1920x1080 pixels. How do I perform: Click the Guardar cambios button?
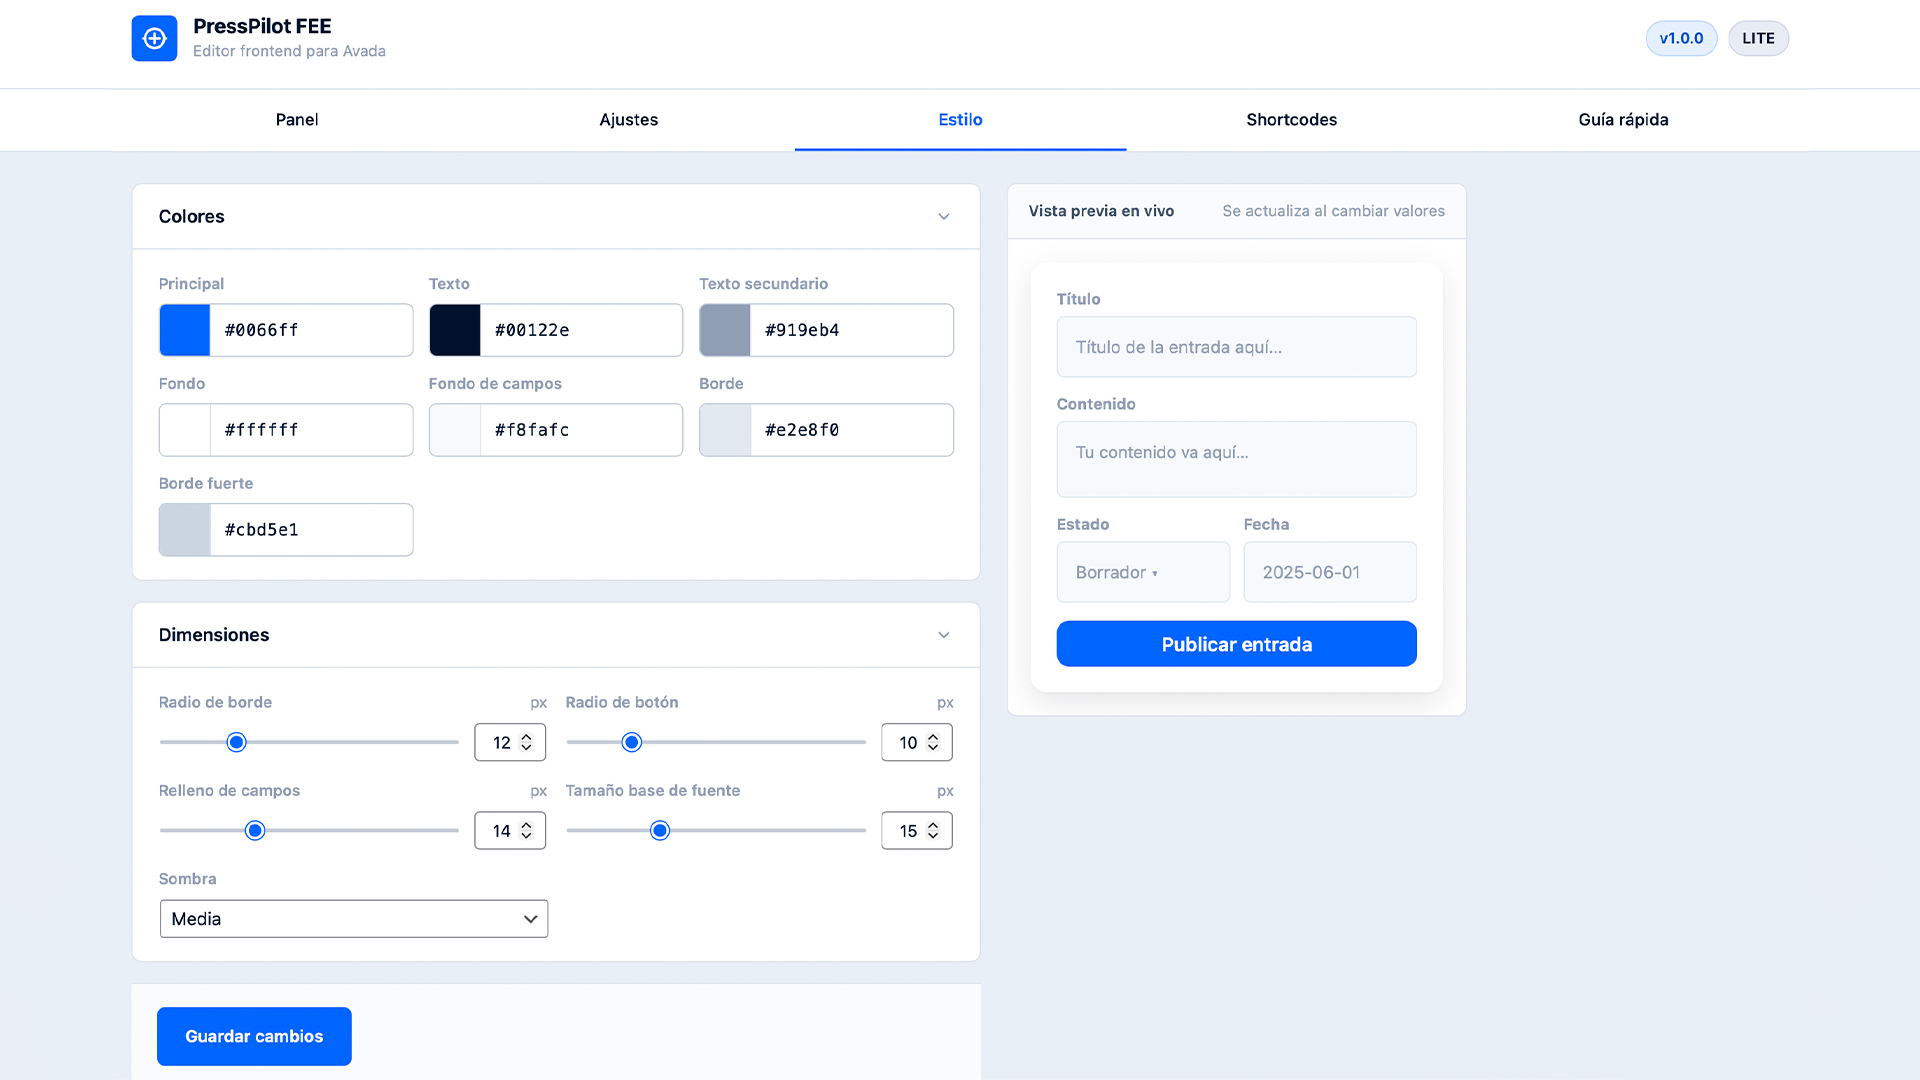253,1036
